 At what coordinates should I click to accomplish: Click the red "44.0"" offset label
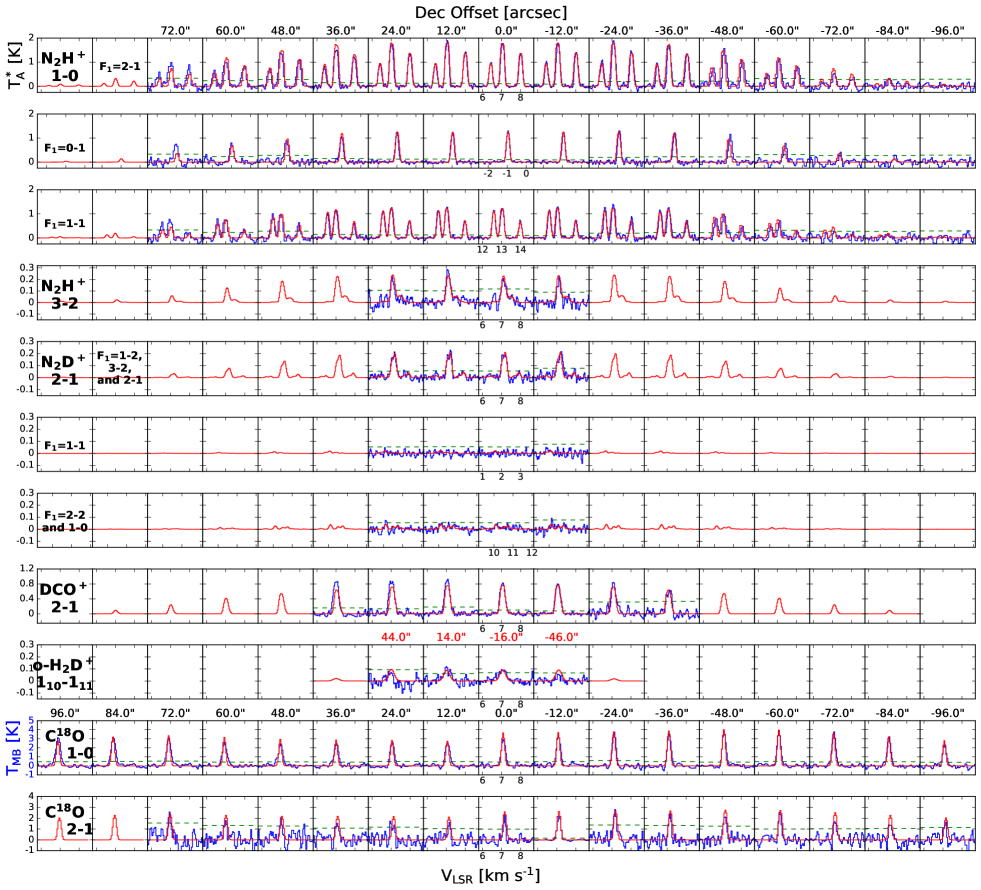(396, 637)
